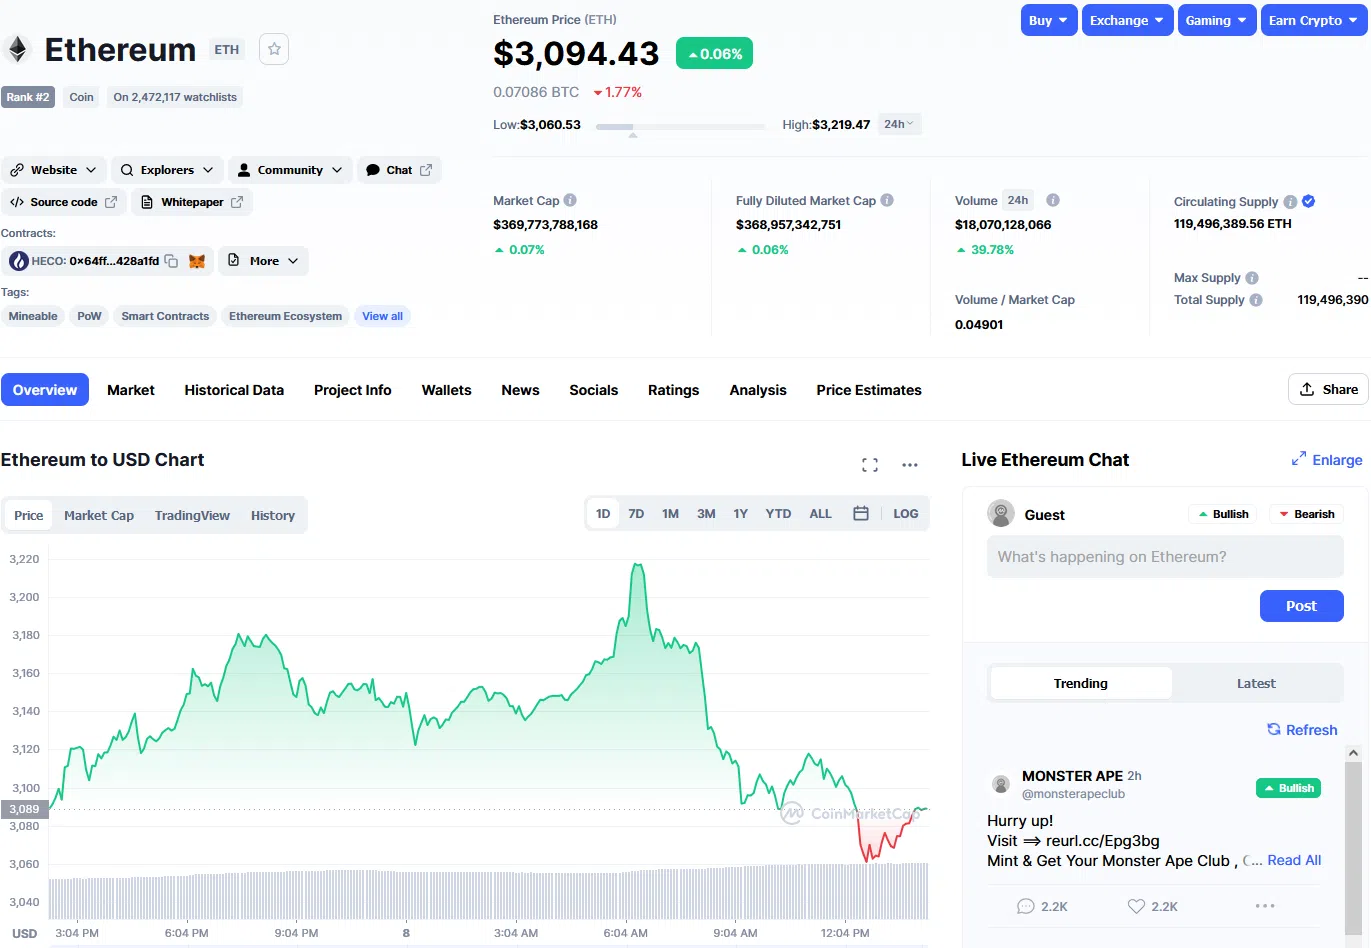Open info icon next to Total Supply
The width and height of the screenshot is (1371, 948).
coord(1256,300)
